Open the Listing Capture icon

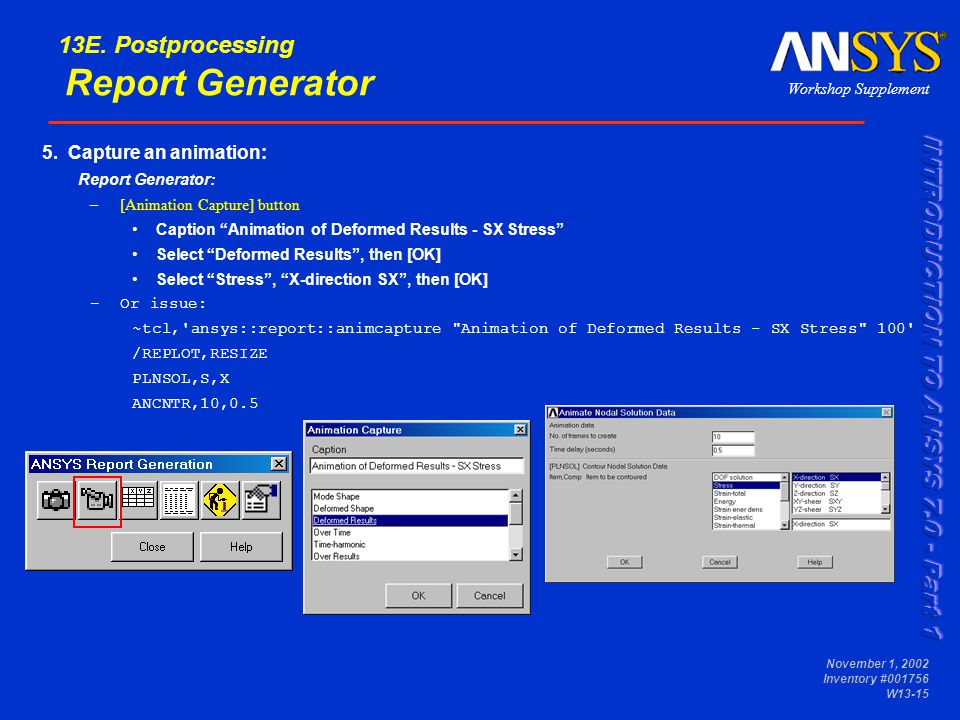pyautogui.click(x=179, y=501)
